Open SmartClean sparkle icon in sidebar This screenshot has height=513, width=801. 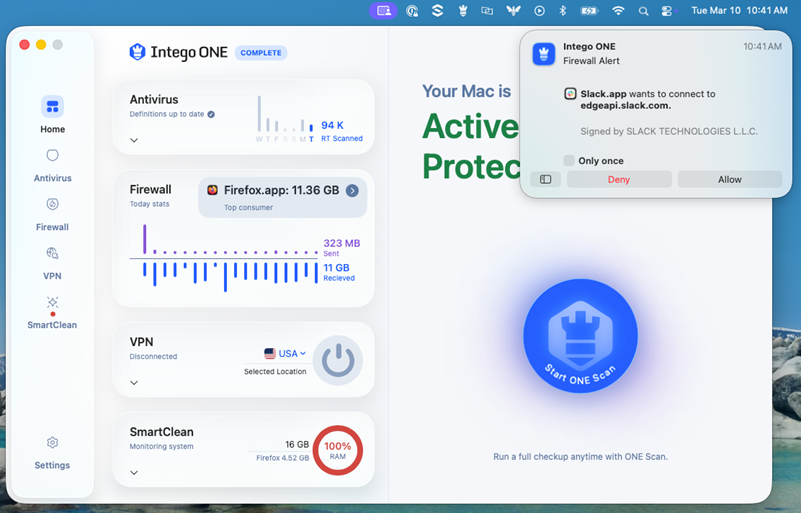[52, 302]
